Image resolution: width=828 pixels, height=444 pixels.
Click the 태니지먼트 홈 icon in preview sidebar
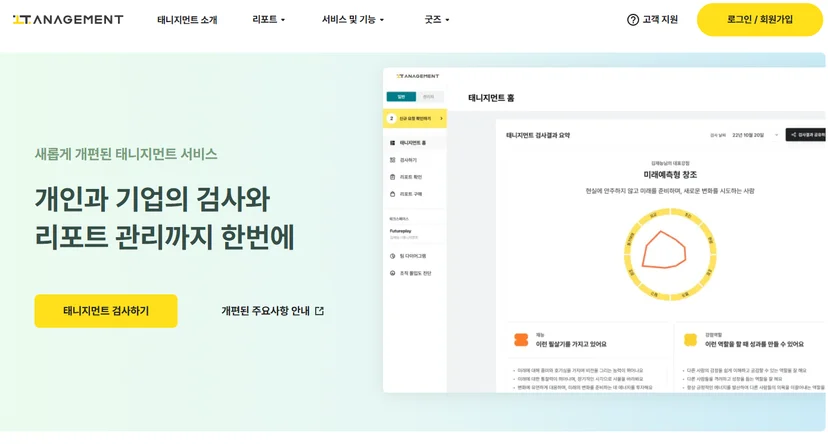click(392, 143)
